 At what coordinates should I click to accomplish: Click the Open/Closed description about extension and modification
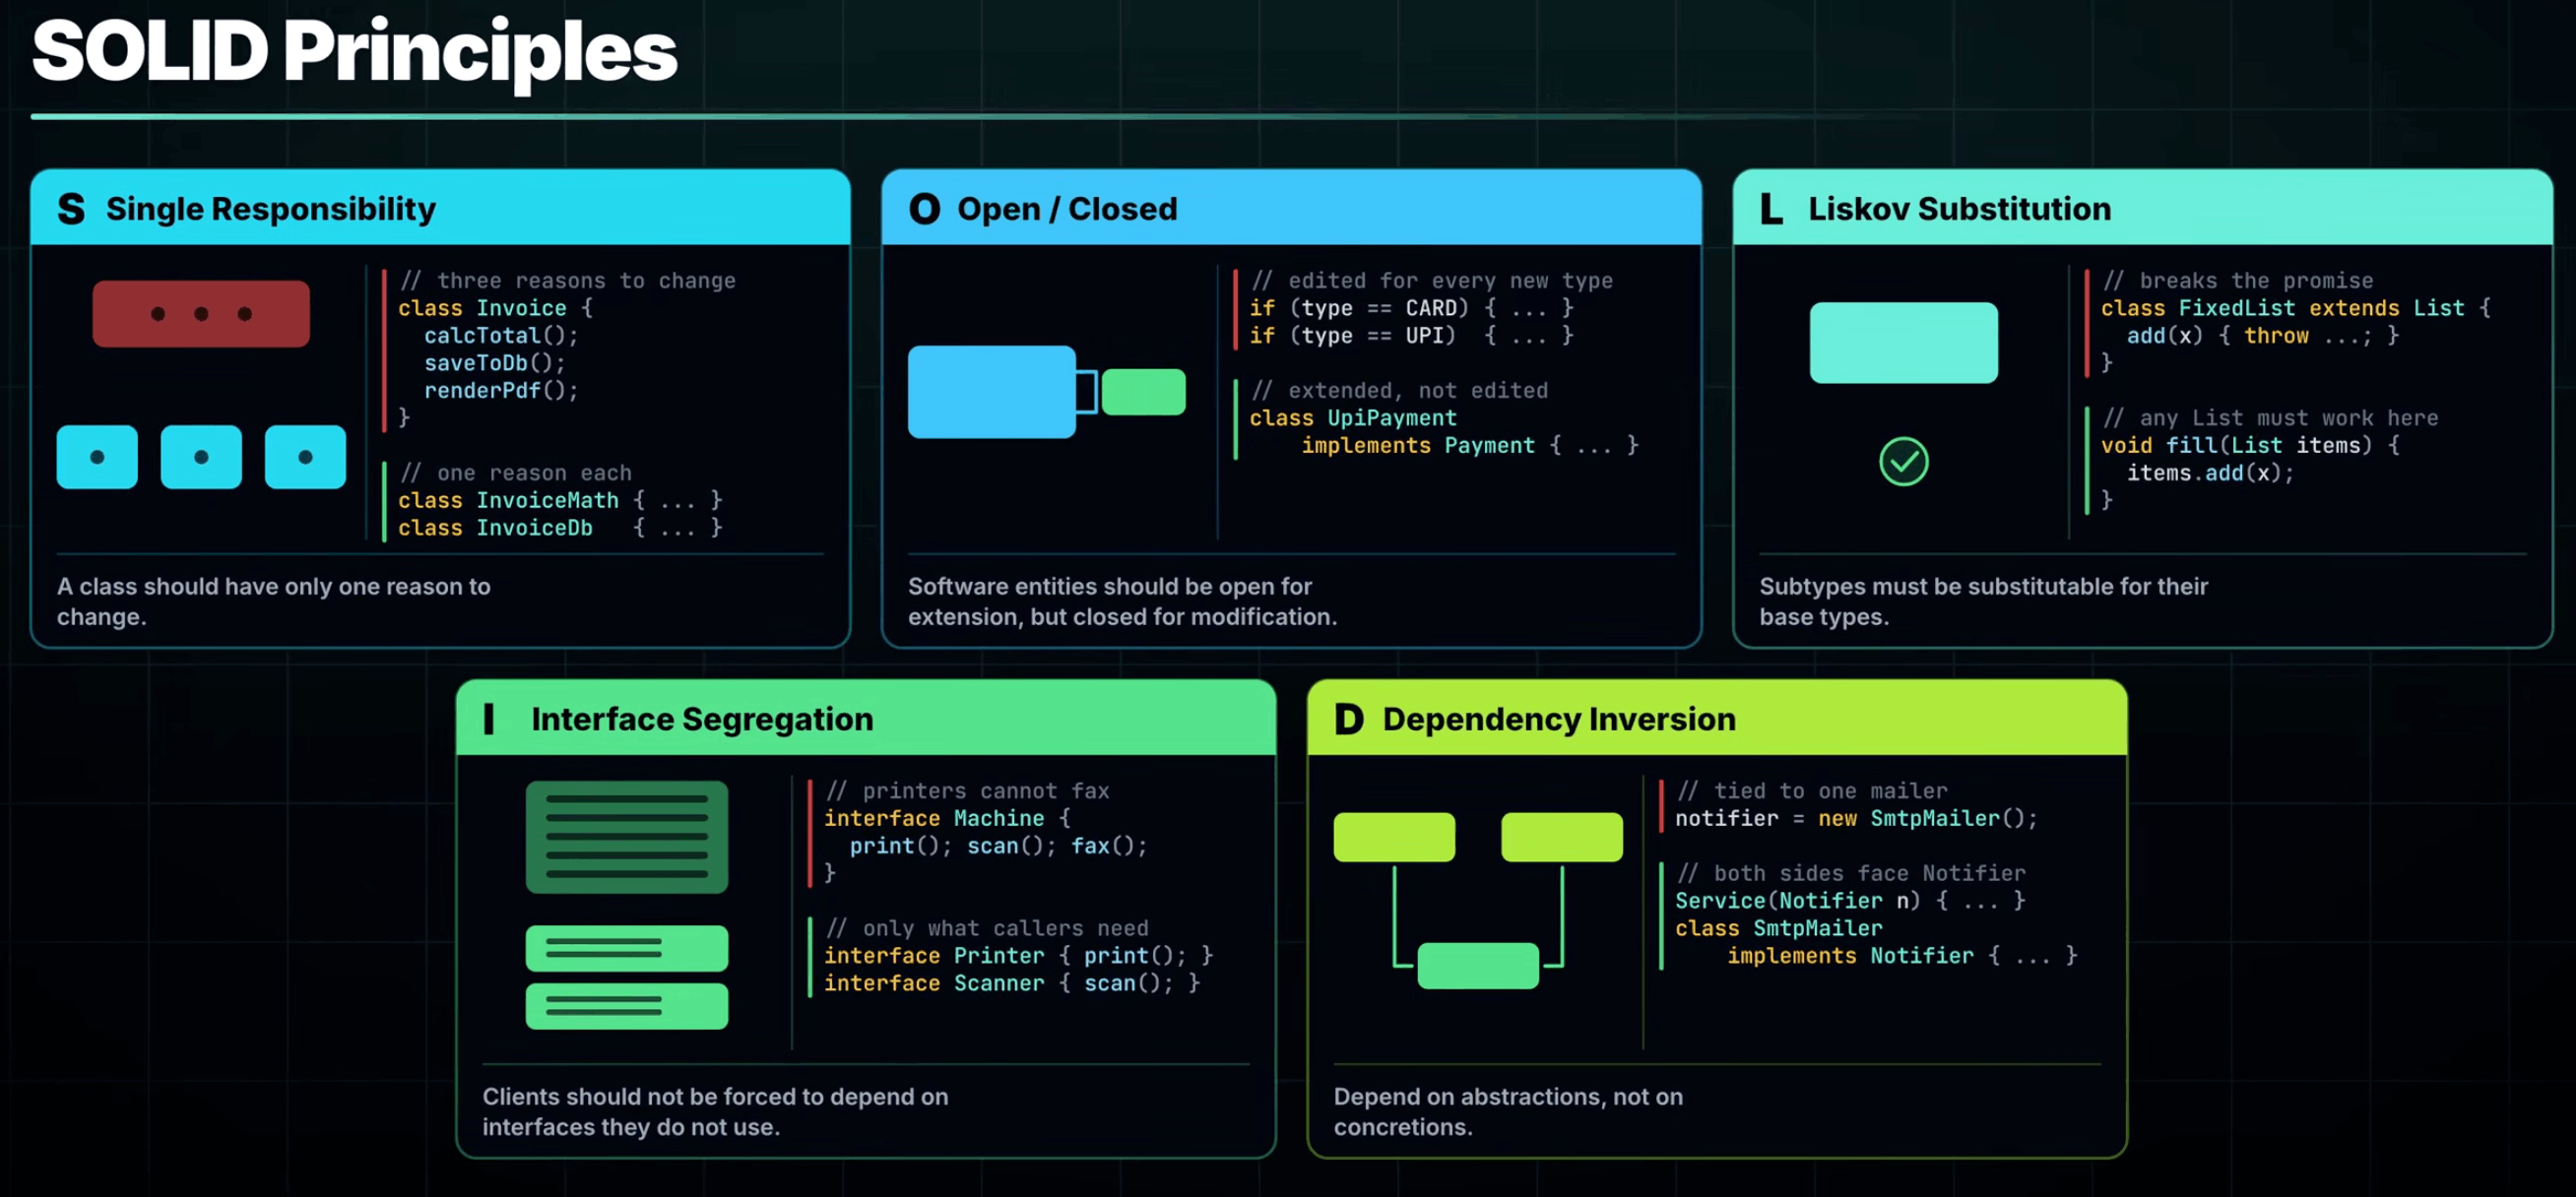[x=1122, y=601]
